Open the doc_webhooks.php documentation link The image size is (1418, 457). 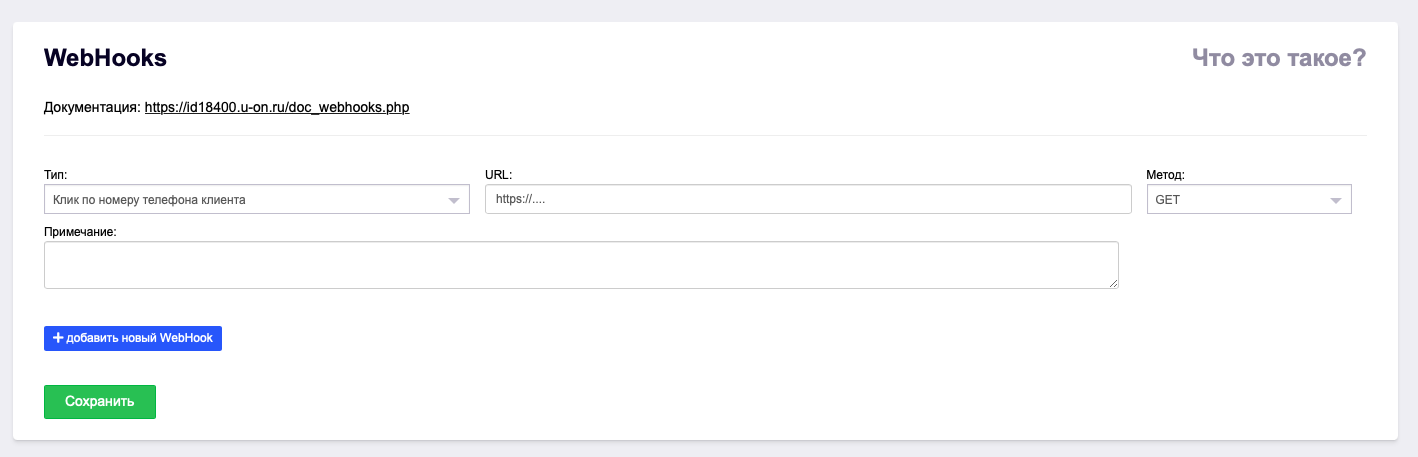coord(277,107)
